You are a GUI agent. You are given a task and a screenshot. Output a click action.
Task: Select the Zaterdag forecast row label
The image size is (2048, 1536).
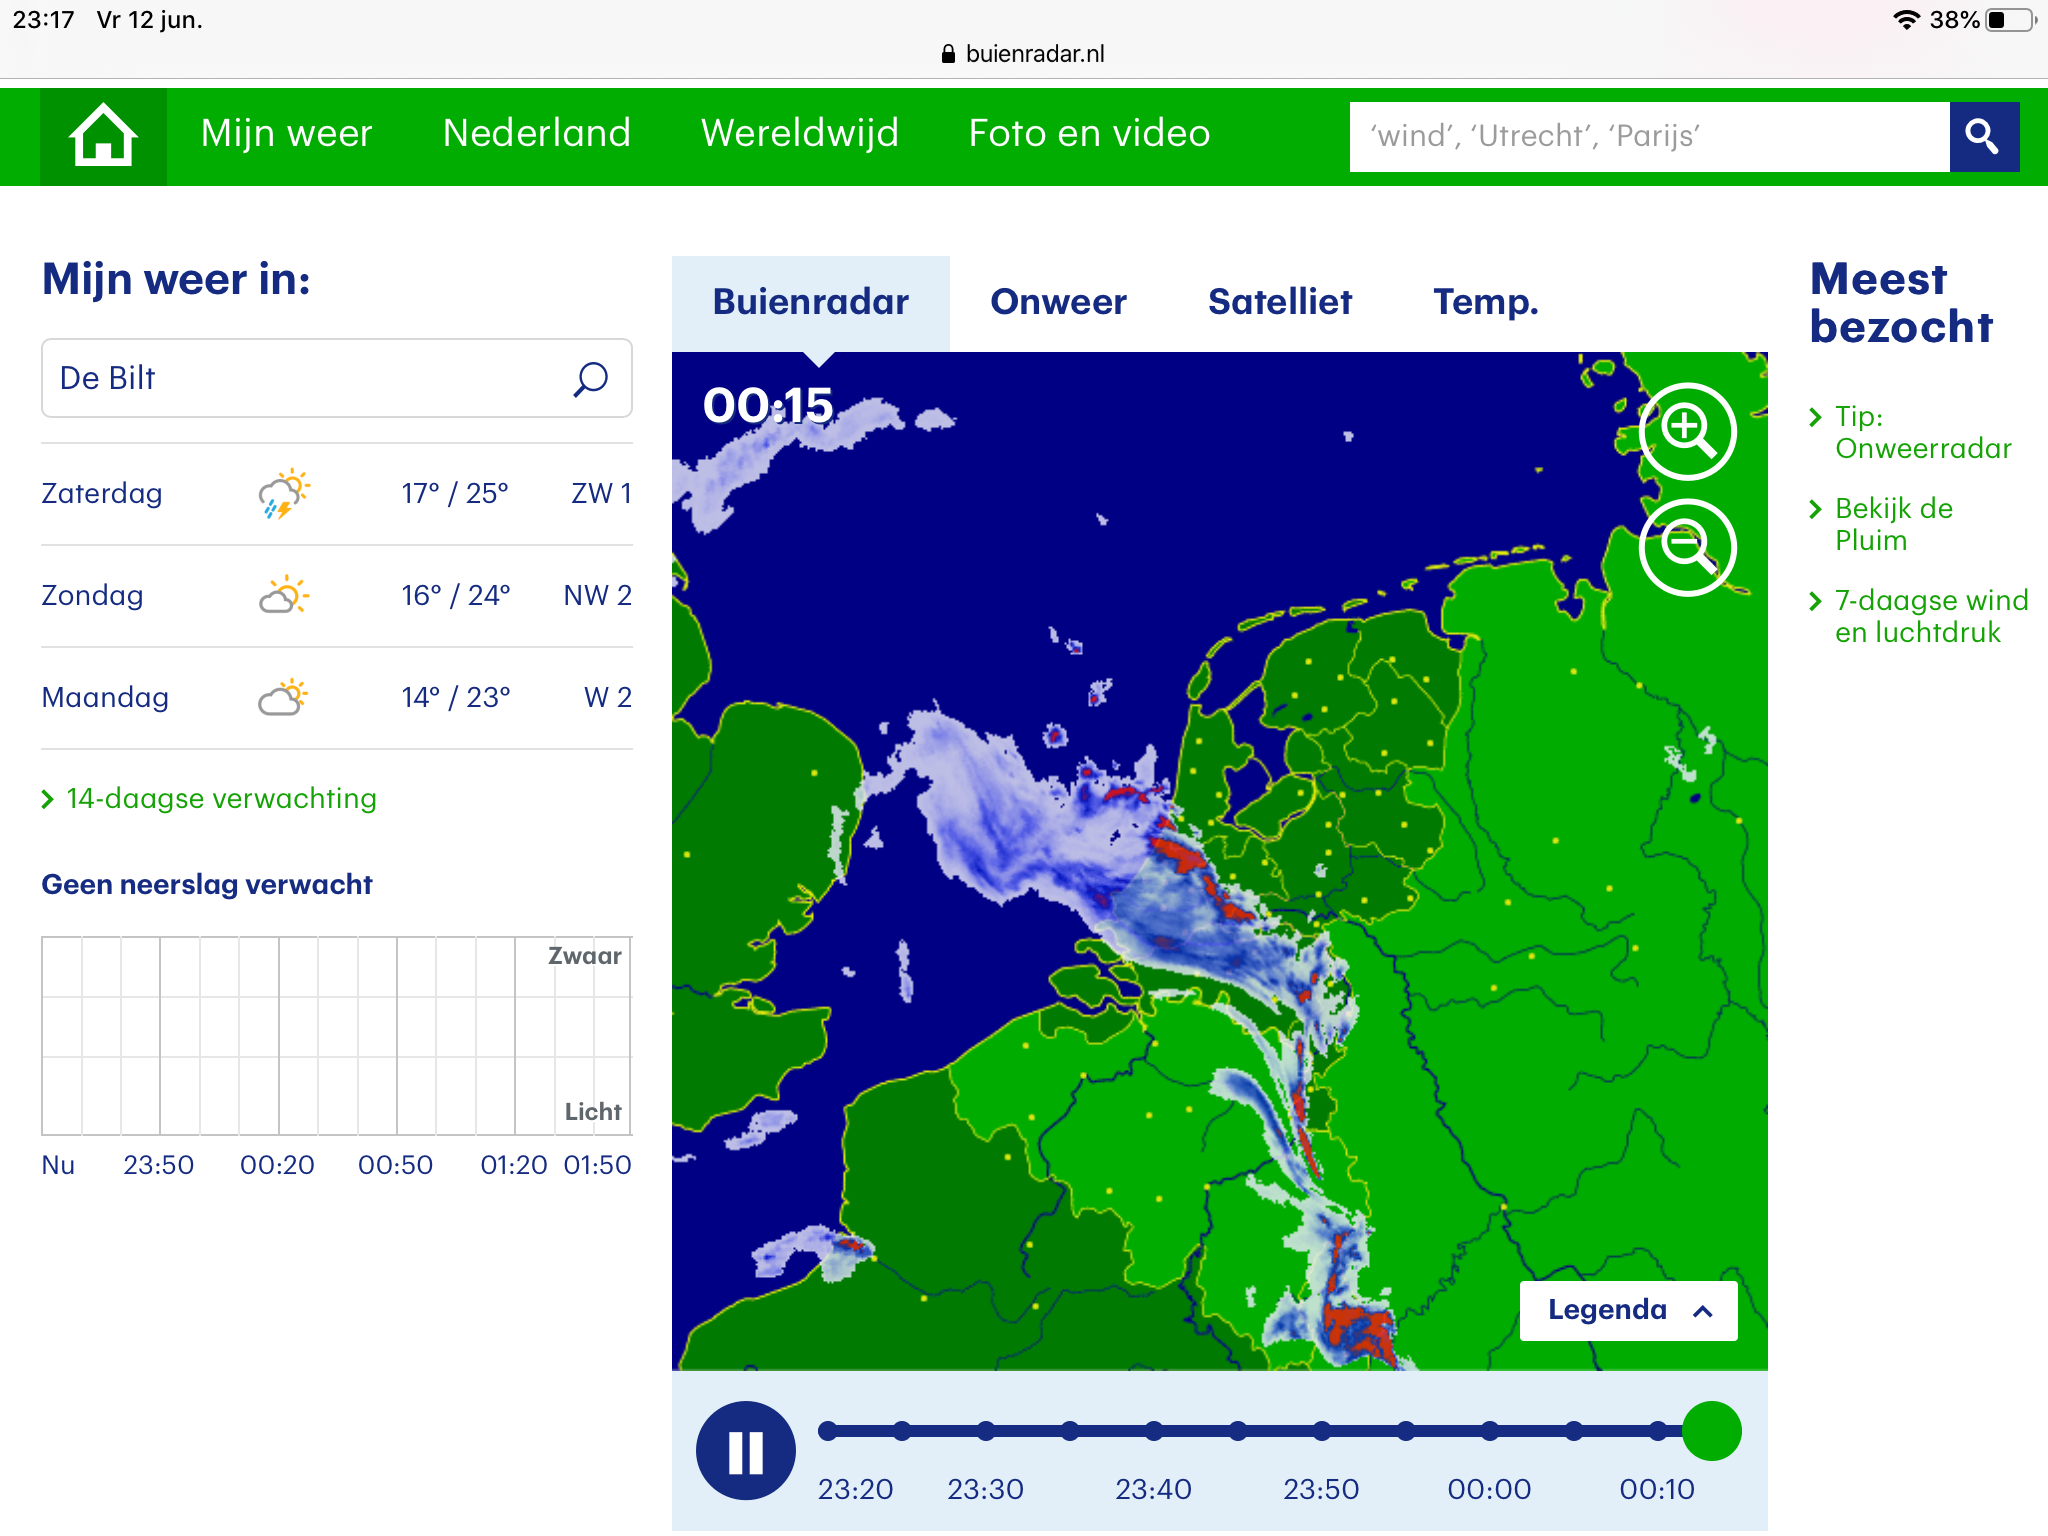[x=102, y=494]
